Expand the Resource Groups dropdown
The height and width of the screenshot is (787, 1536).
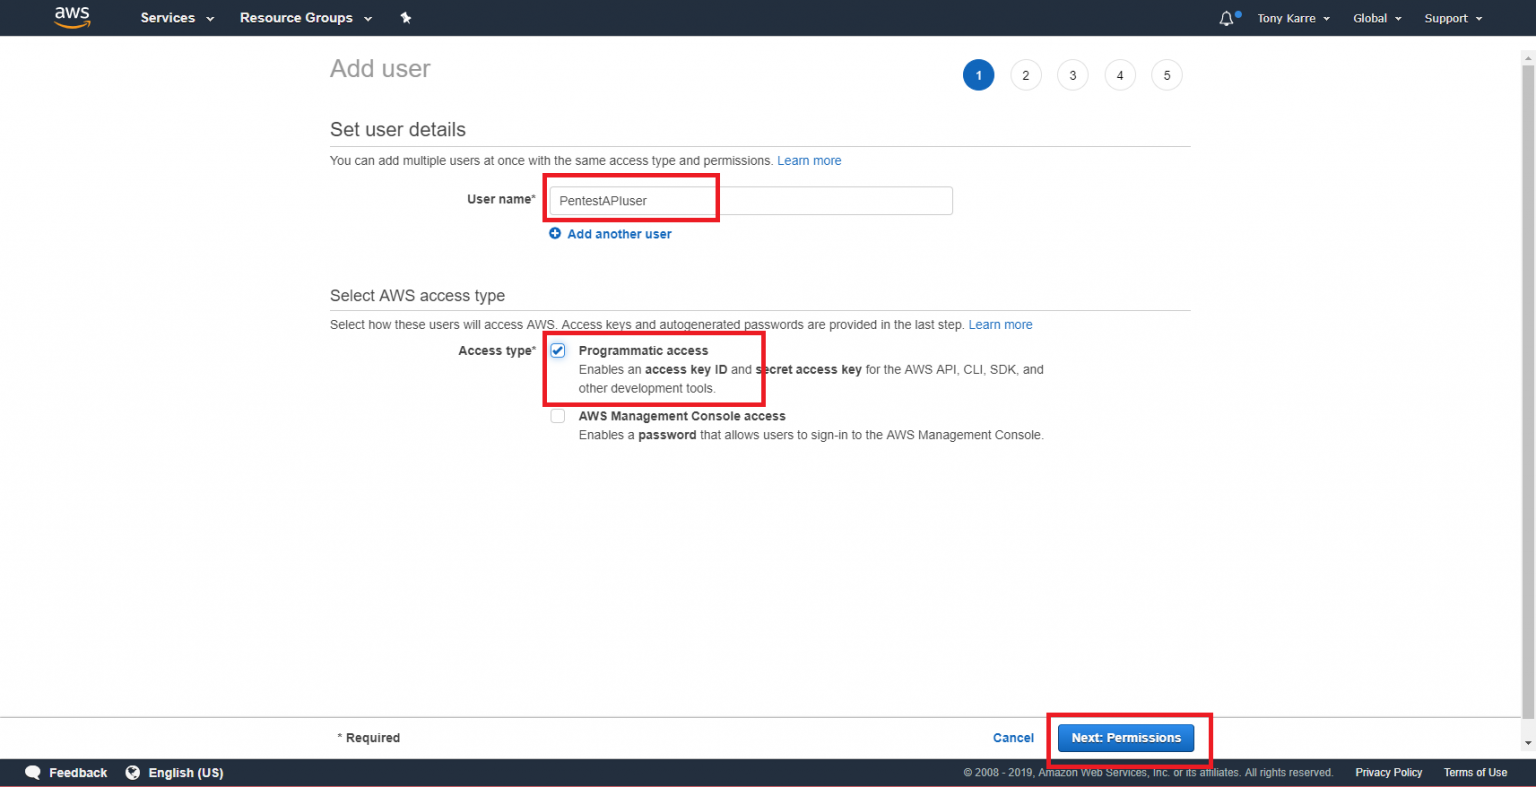[x=305, y=18]
